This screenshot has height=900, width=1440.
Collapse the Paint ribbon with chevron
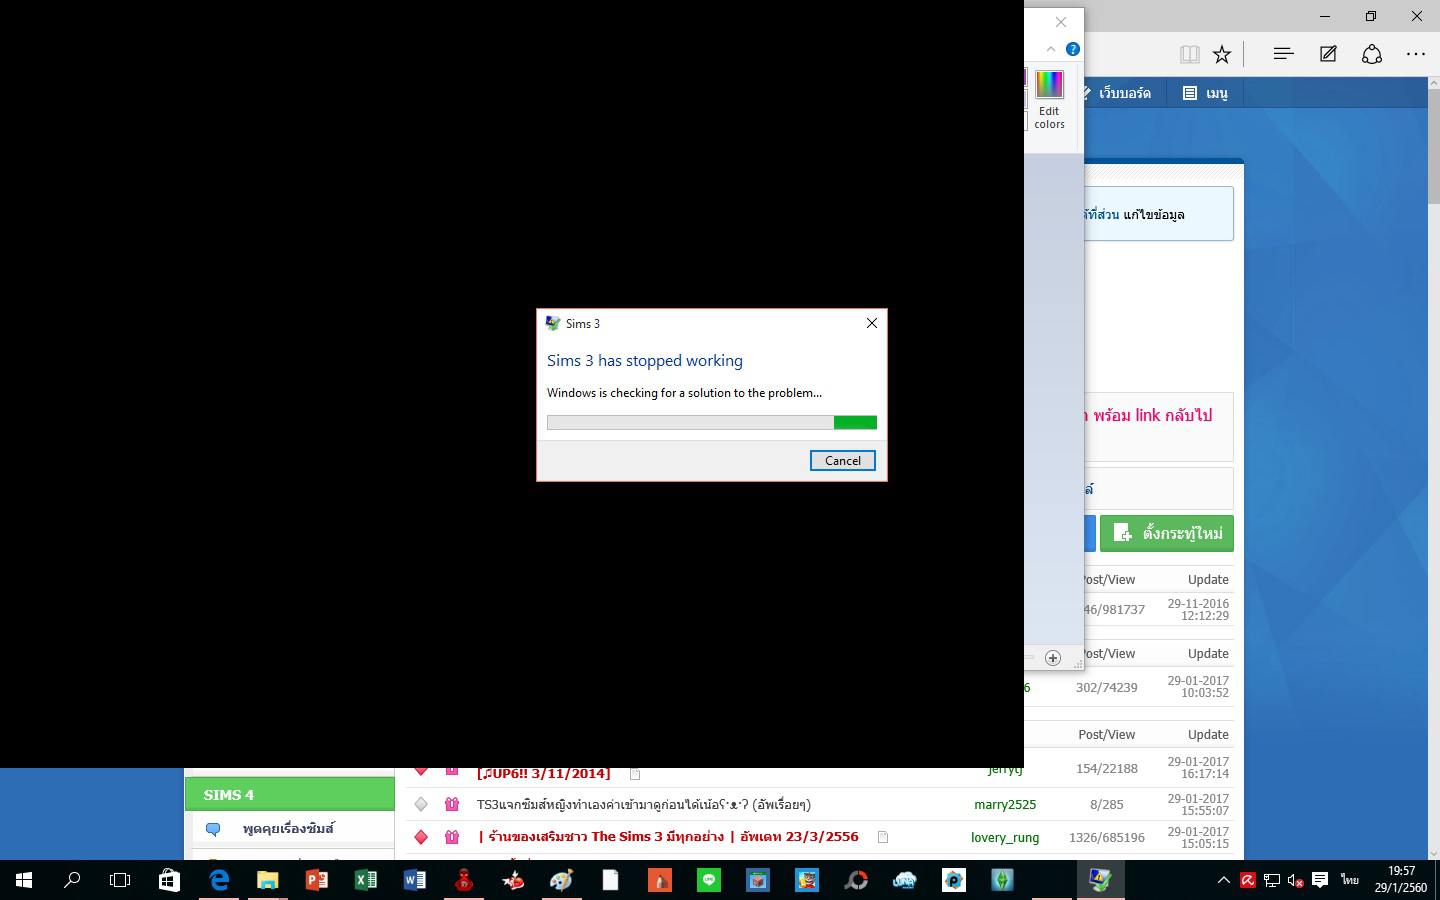1051,49
